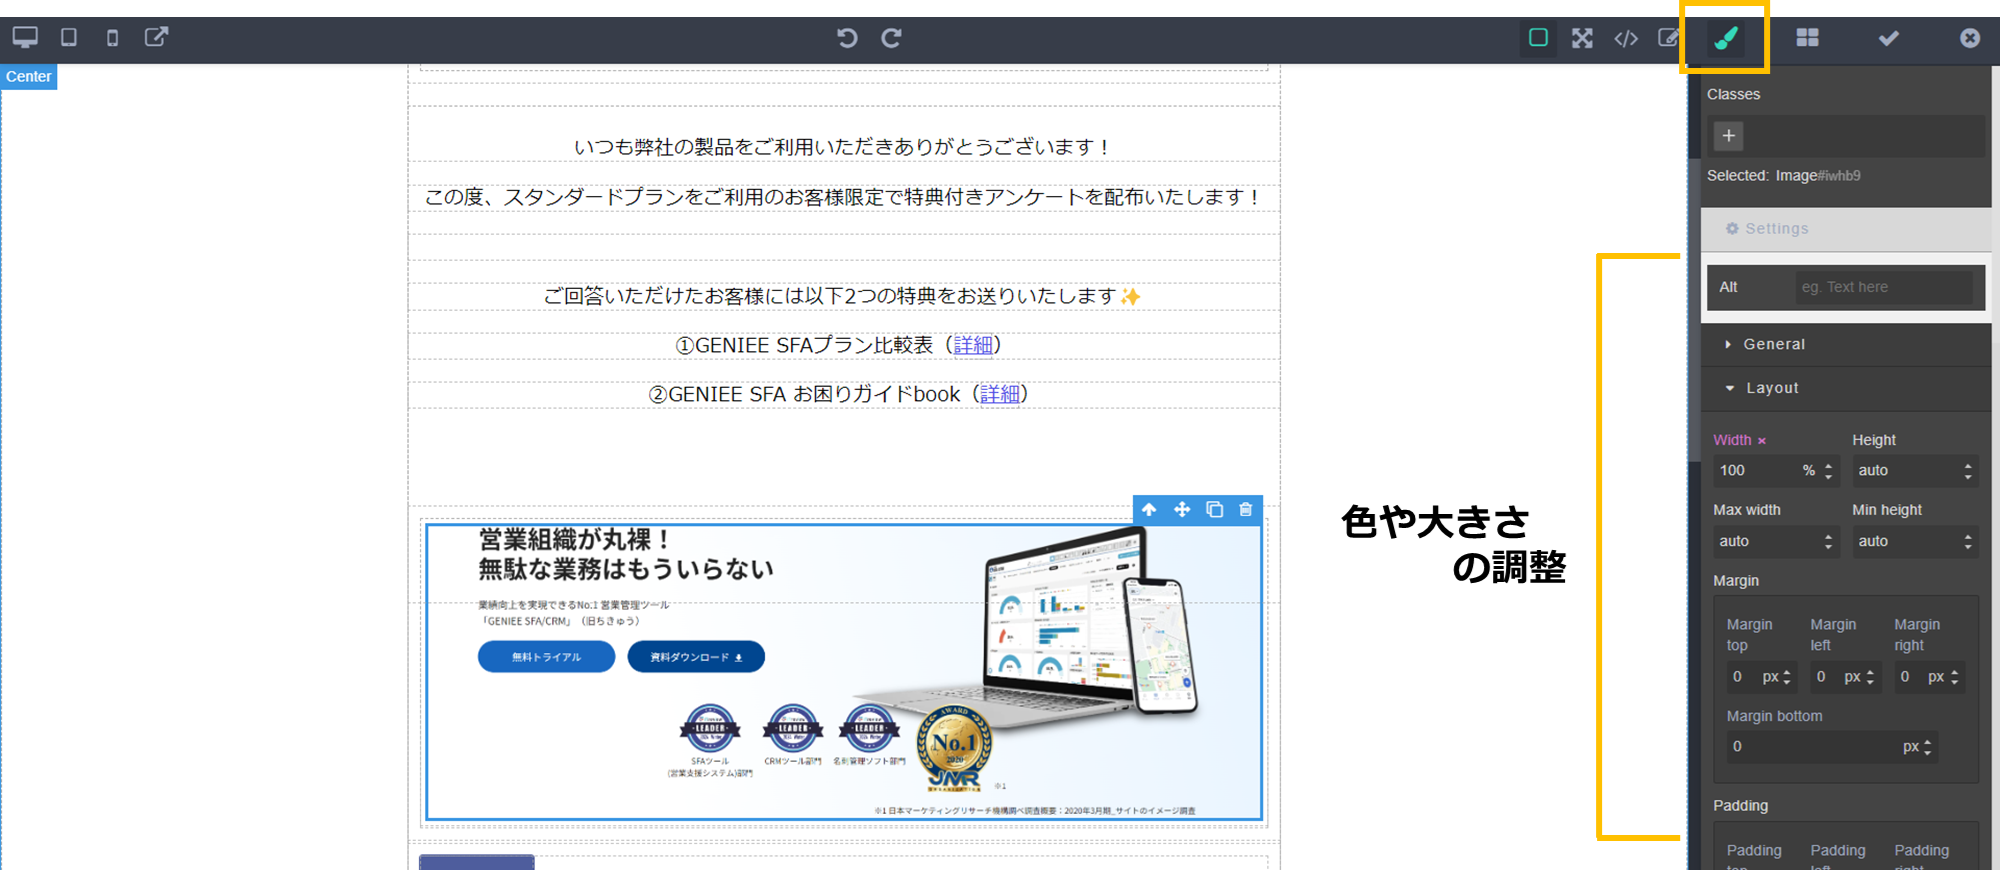
Task: Toggle fullscreen editor mode
Action: [1582, 38]
